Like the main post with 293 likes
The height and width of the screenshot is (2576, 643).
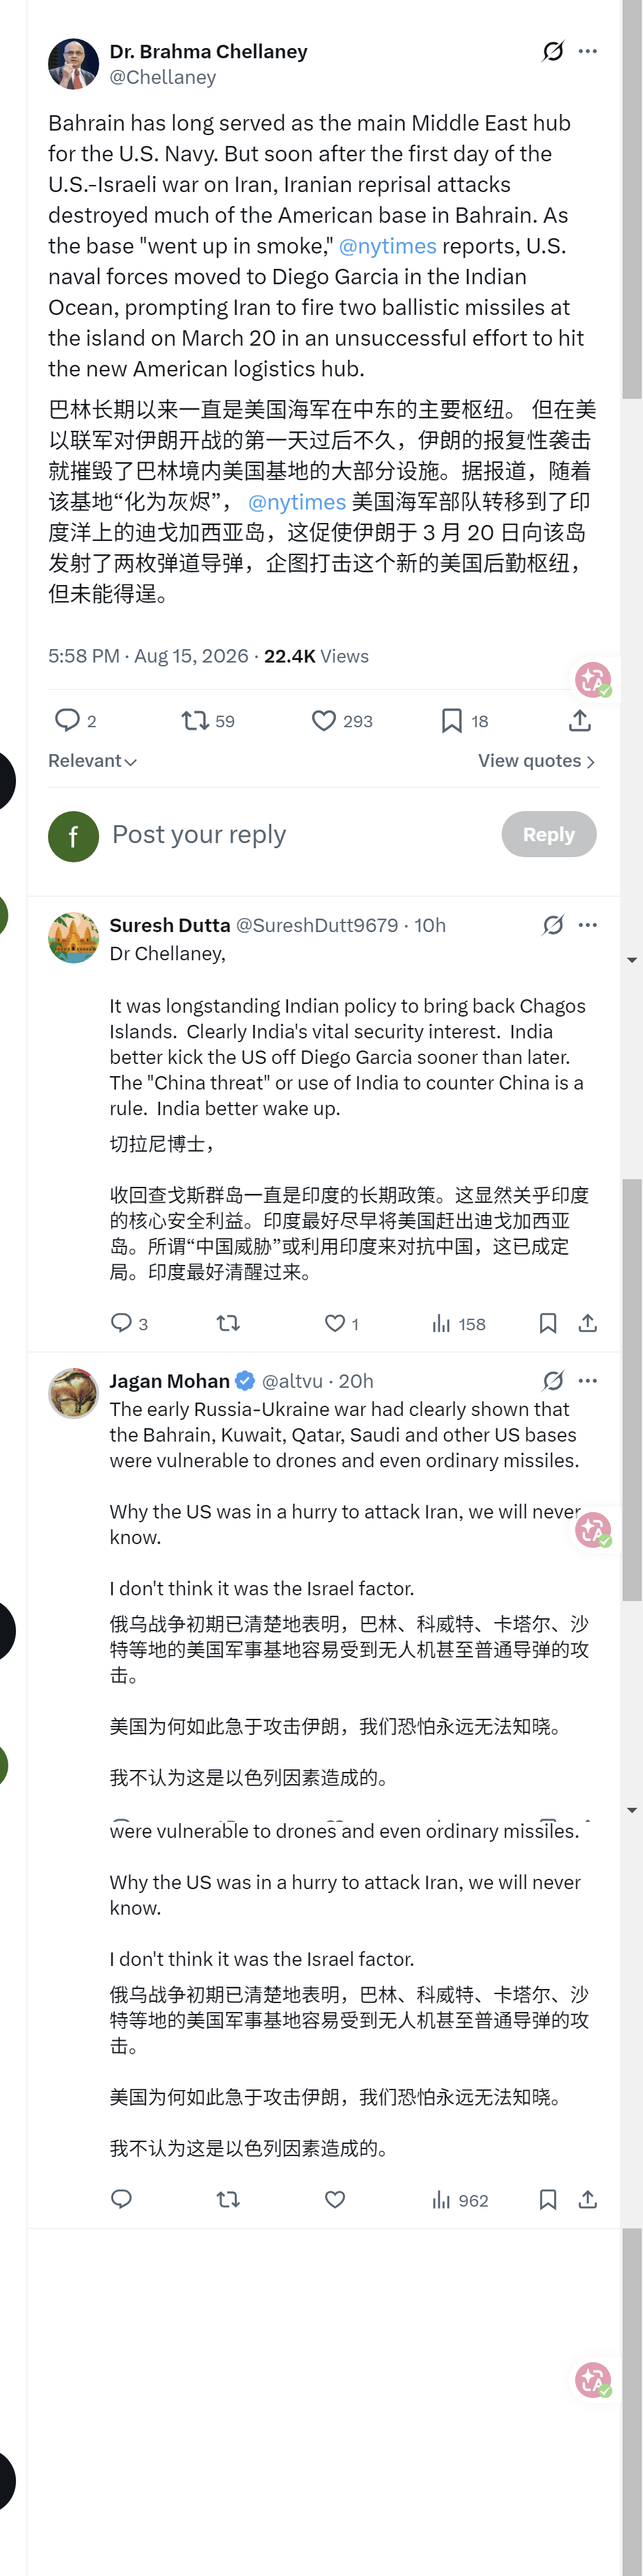click(324, 720)
